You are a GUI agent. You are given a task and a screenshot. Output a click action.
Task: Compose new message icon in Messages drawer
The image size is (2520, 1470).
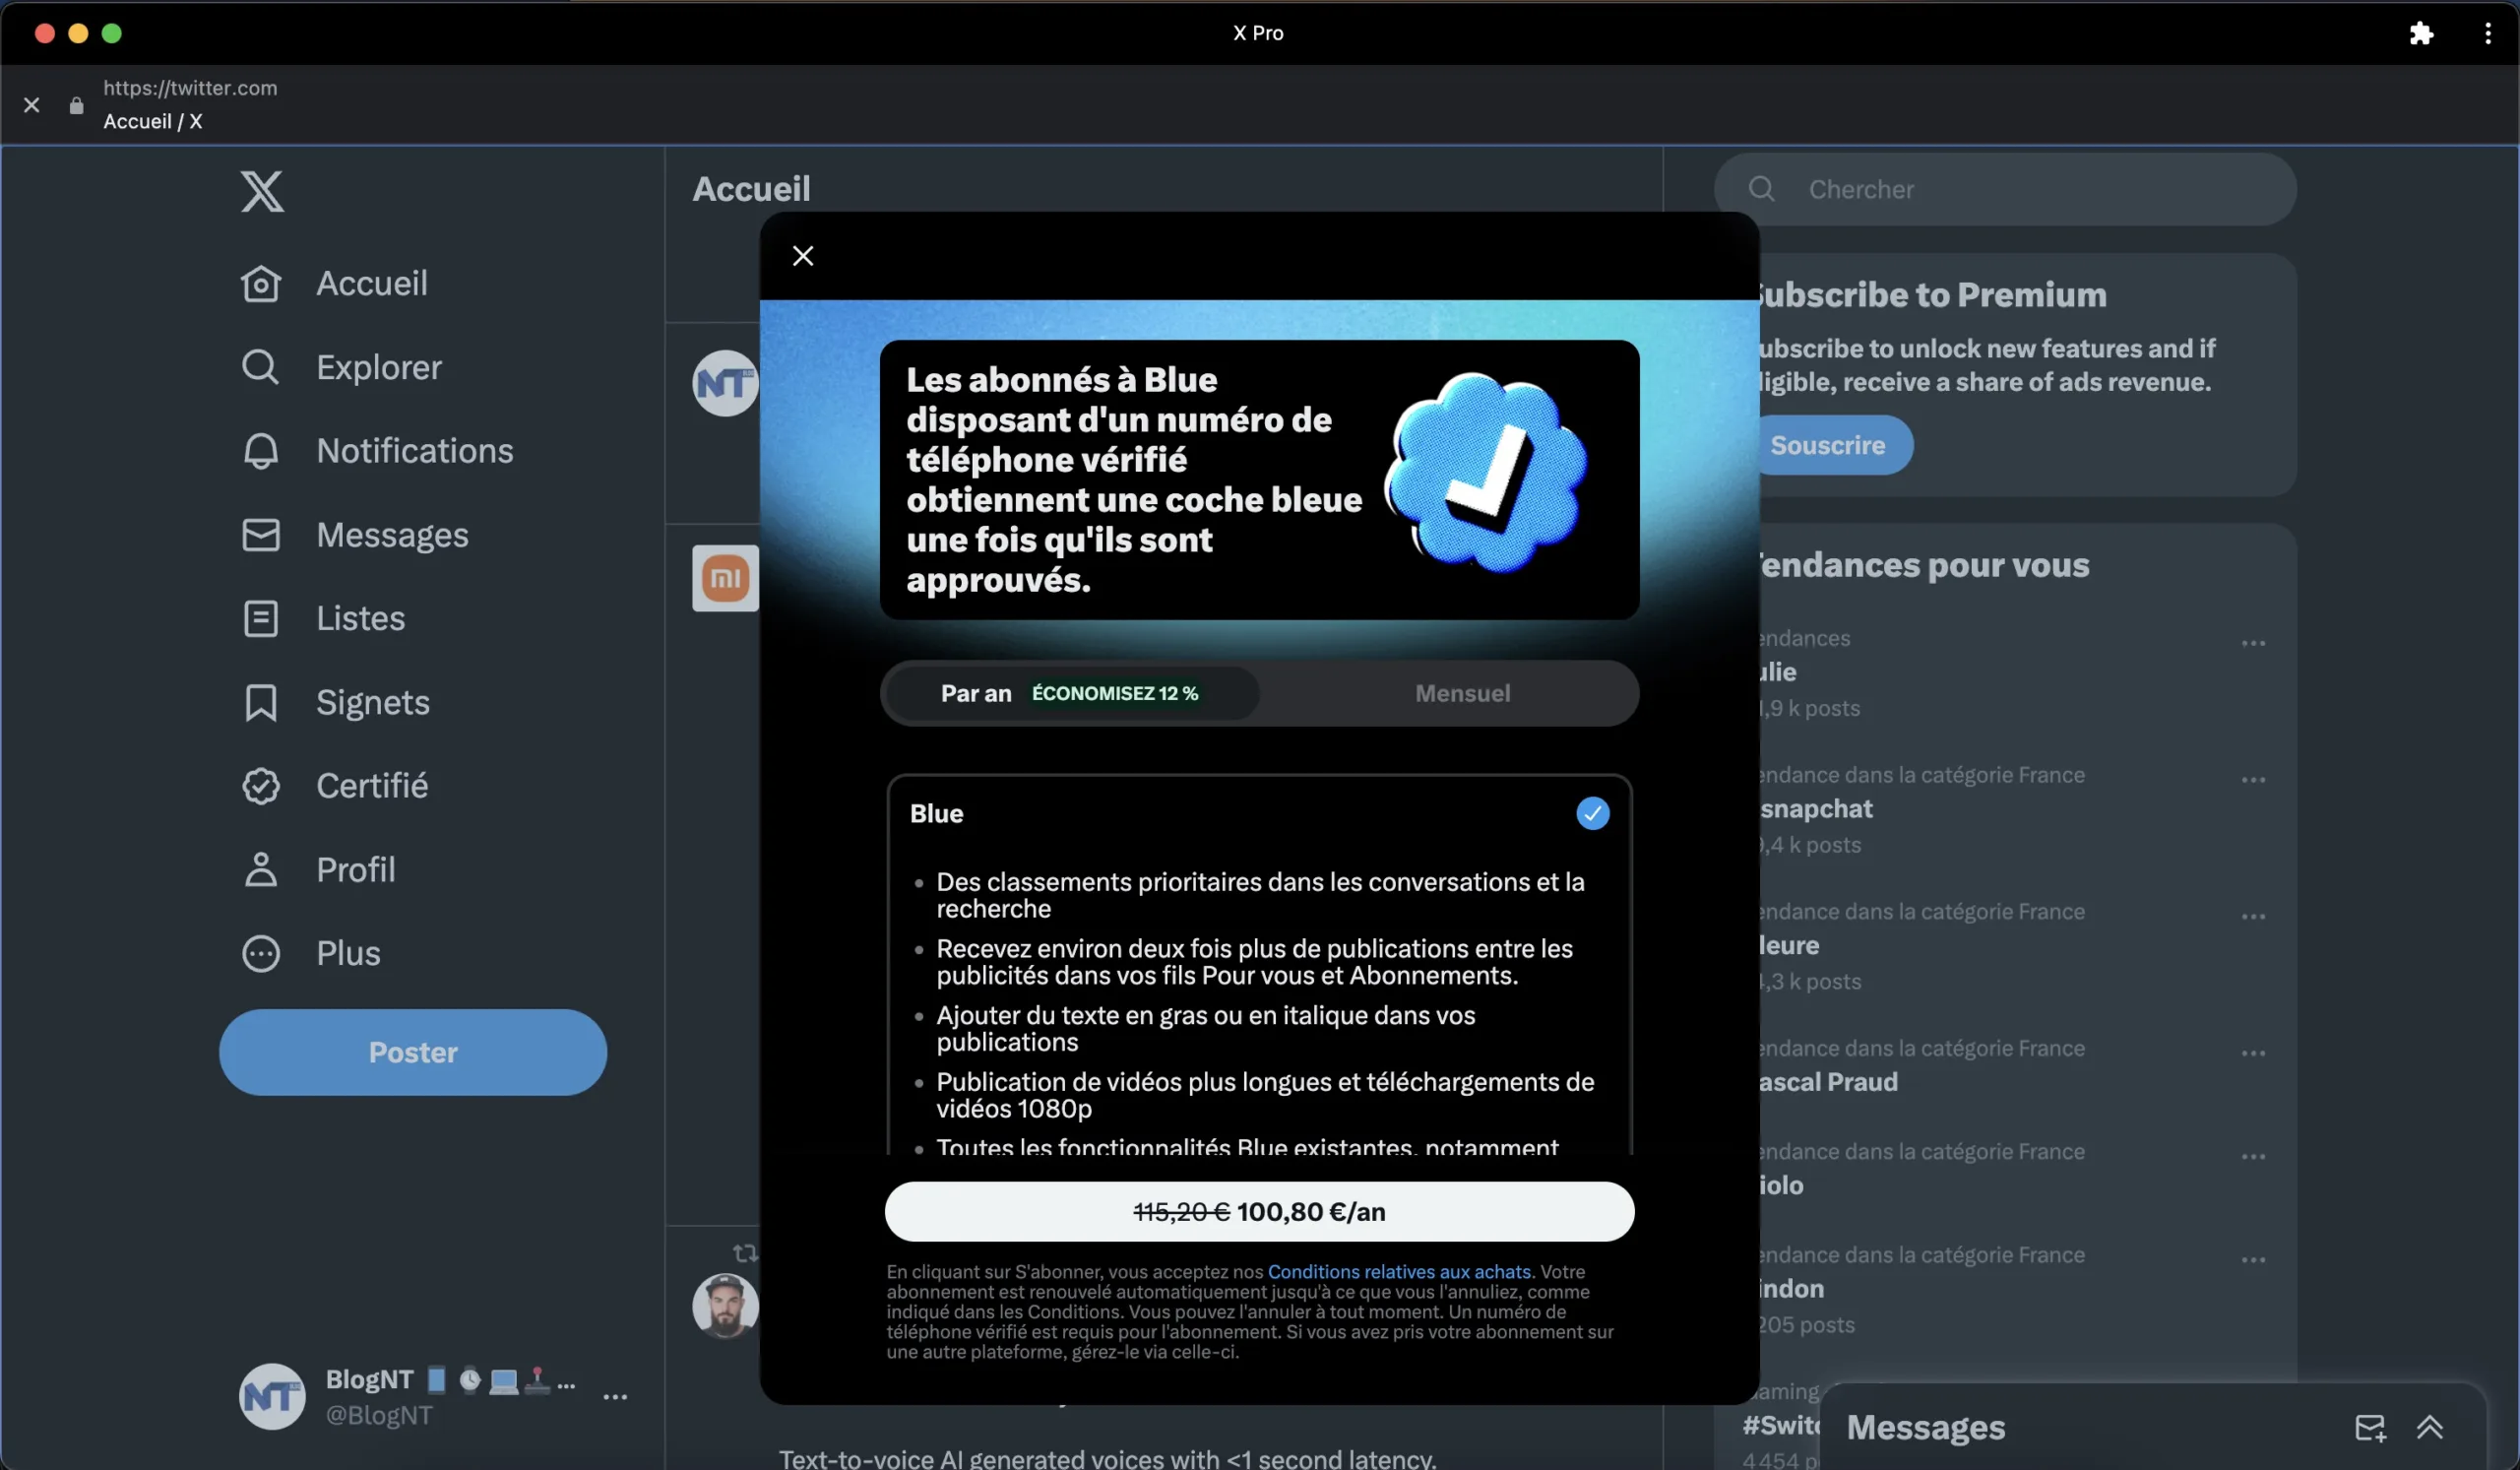coord(2370,1427)
